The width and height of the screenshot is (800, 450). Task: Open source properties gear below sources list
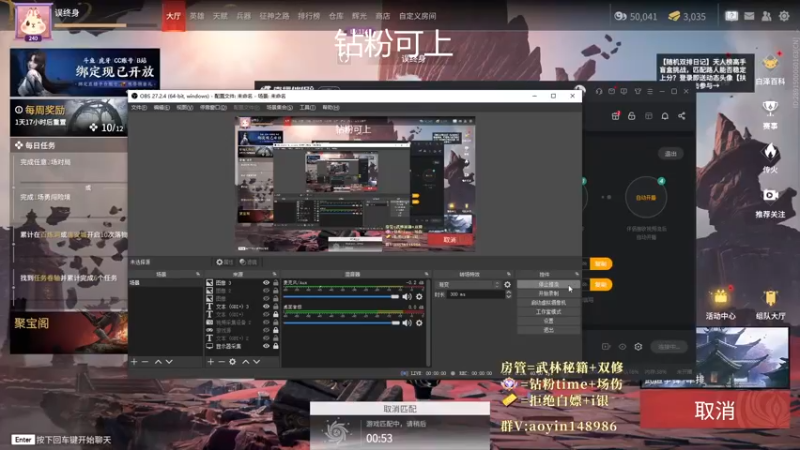[233, 362]
